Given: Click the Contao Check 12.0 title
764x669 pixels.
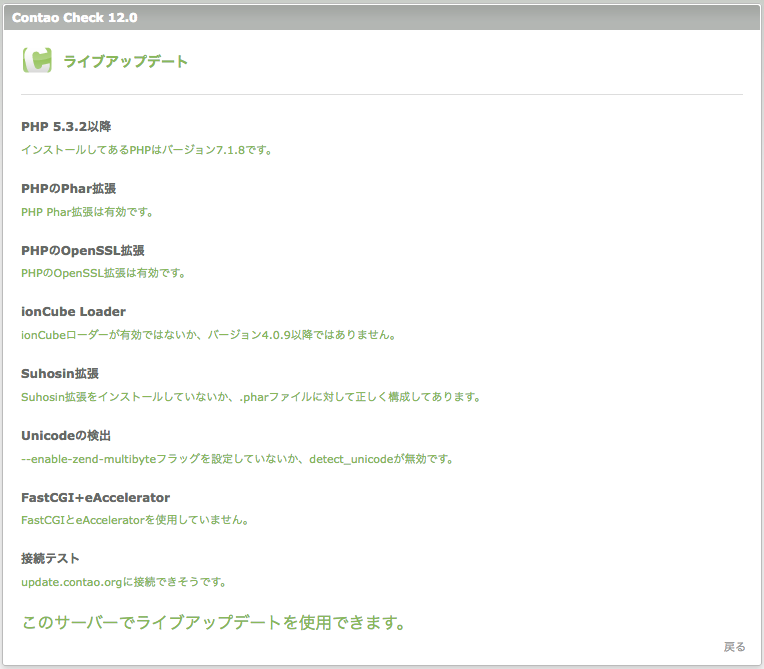Looking at the screenshot, I should (x=75, y=18).
